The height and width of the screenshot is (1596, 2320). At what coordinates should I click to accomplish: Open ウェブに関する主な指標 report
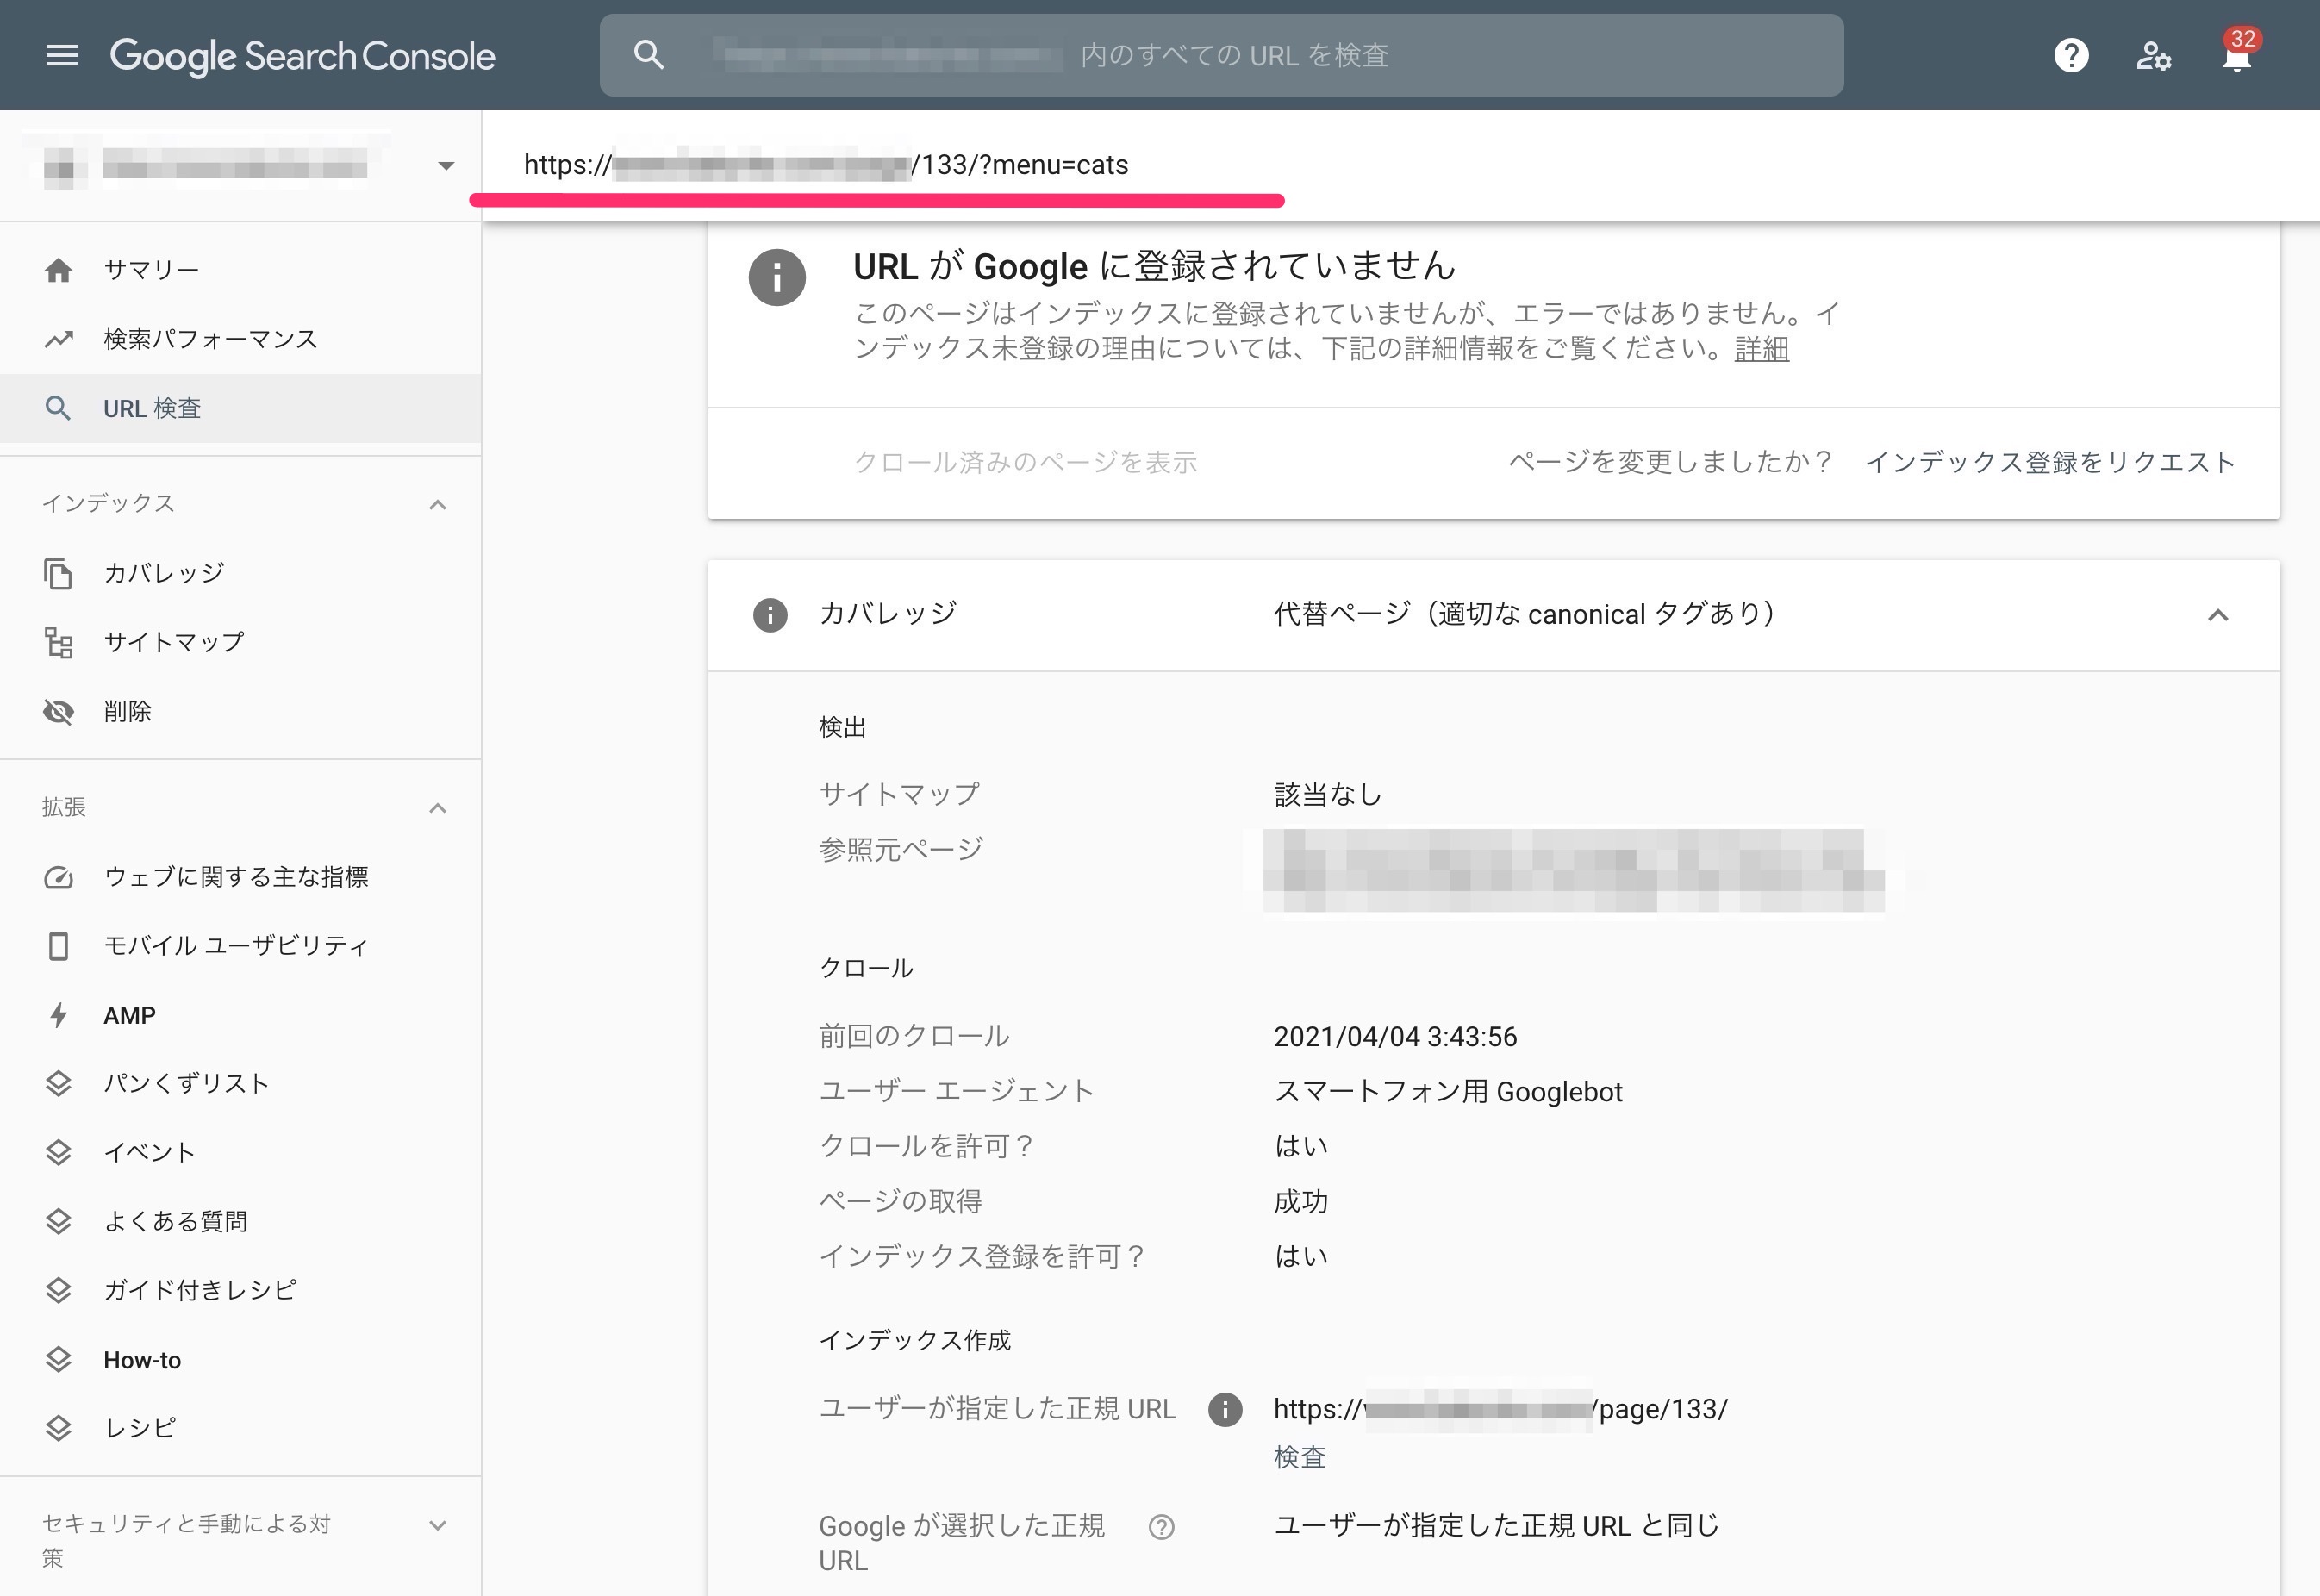pos(240,877)
